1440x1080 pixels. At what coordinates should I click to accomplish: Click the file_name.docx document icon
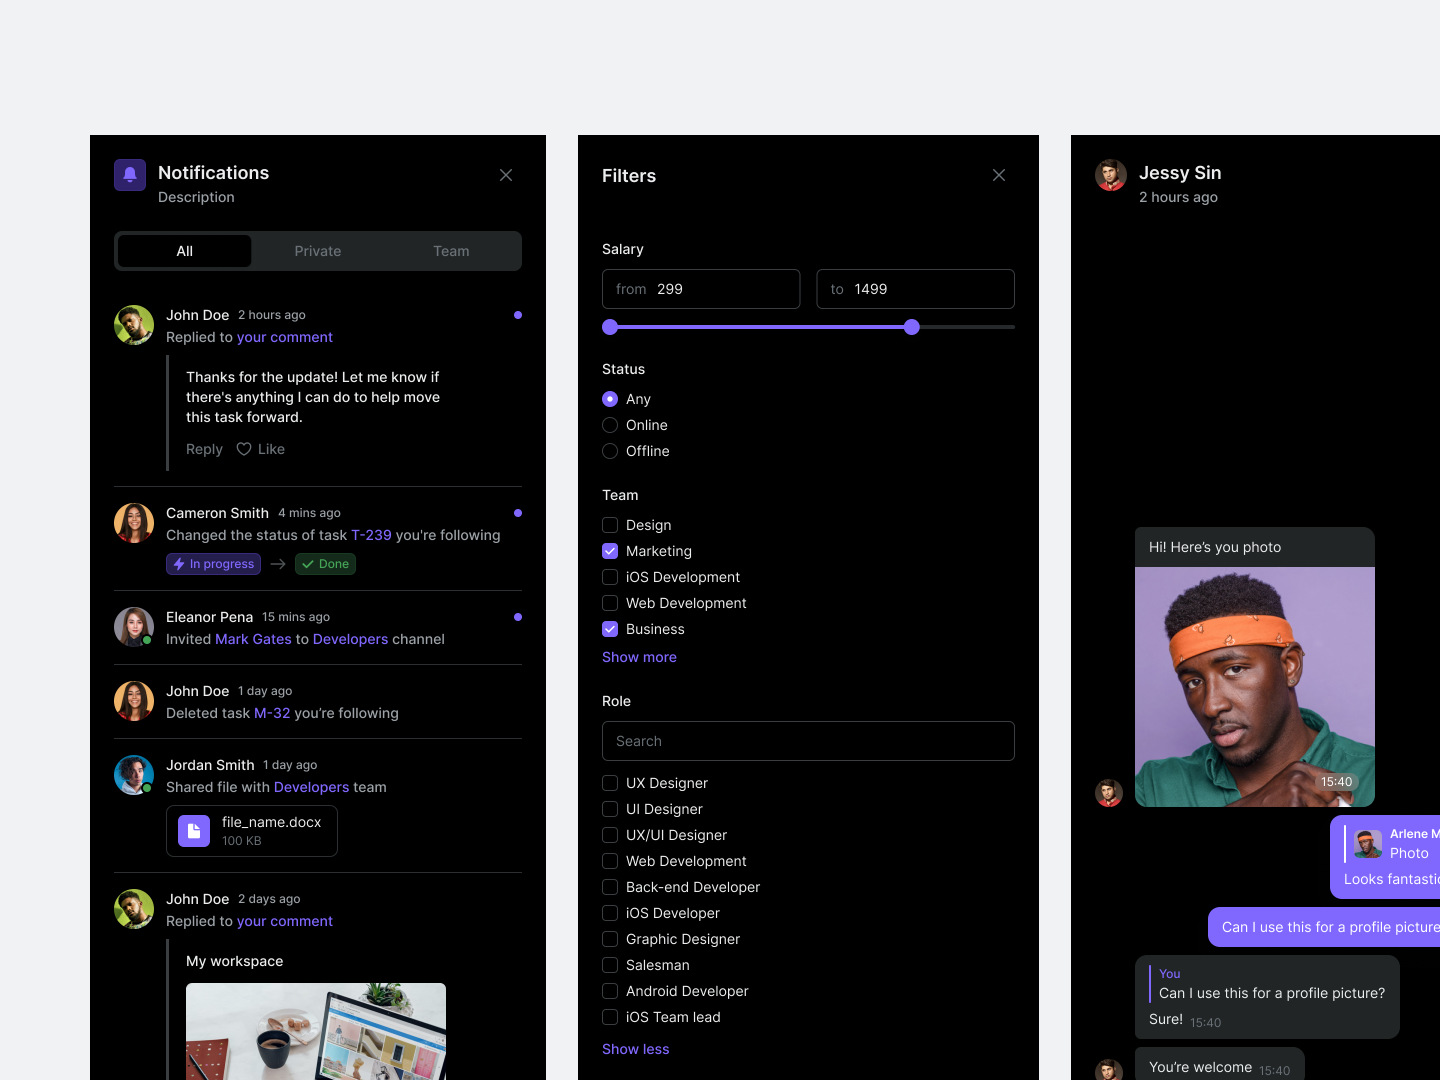click(x=192, y=830)
